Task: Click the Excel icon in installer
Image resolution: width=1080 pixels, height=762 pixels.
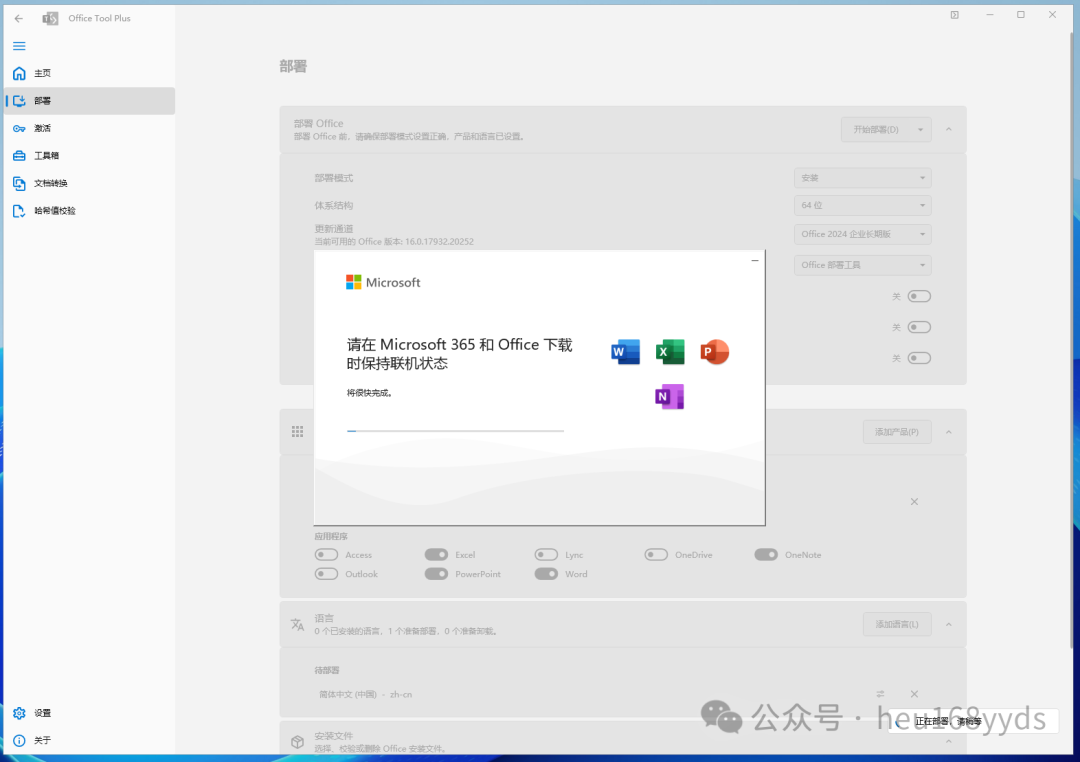Action: (x=669, y=352)
